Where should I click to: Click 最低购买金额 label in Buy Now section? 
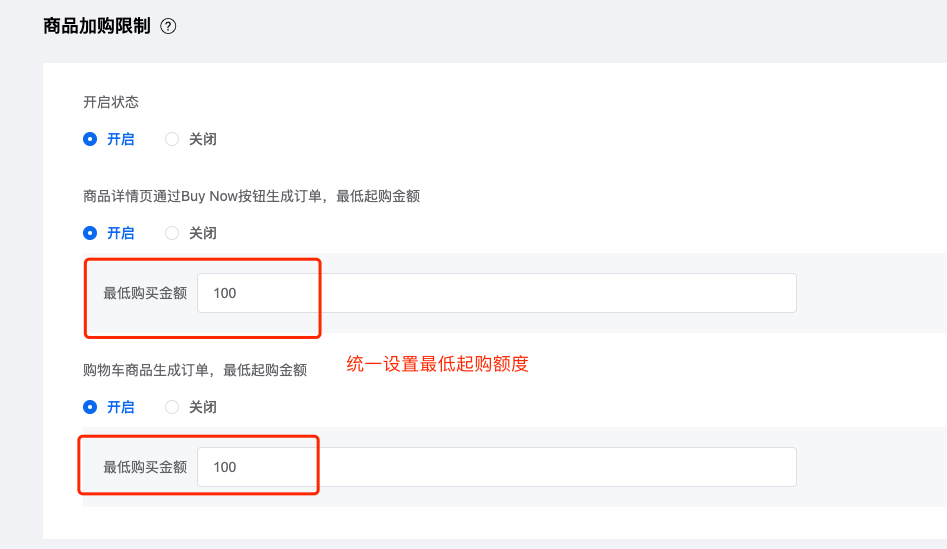[x=145, y=294]
